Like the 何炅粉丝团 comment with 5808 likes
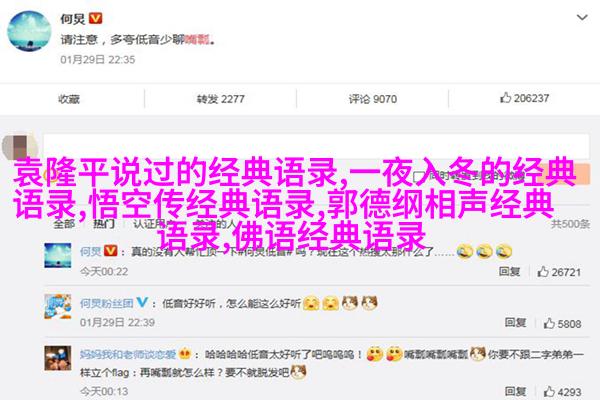 click(562, 323)
